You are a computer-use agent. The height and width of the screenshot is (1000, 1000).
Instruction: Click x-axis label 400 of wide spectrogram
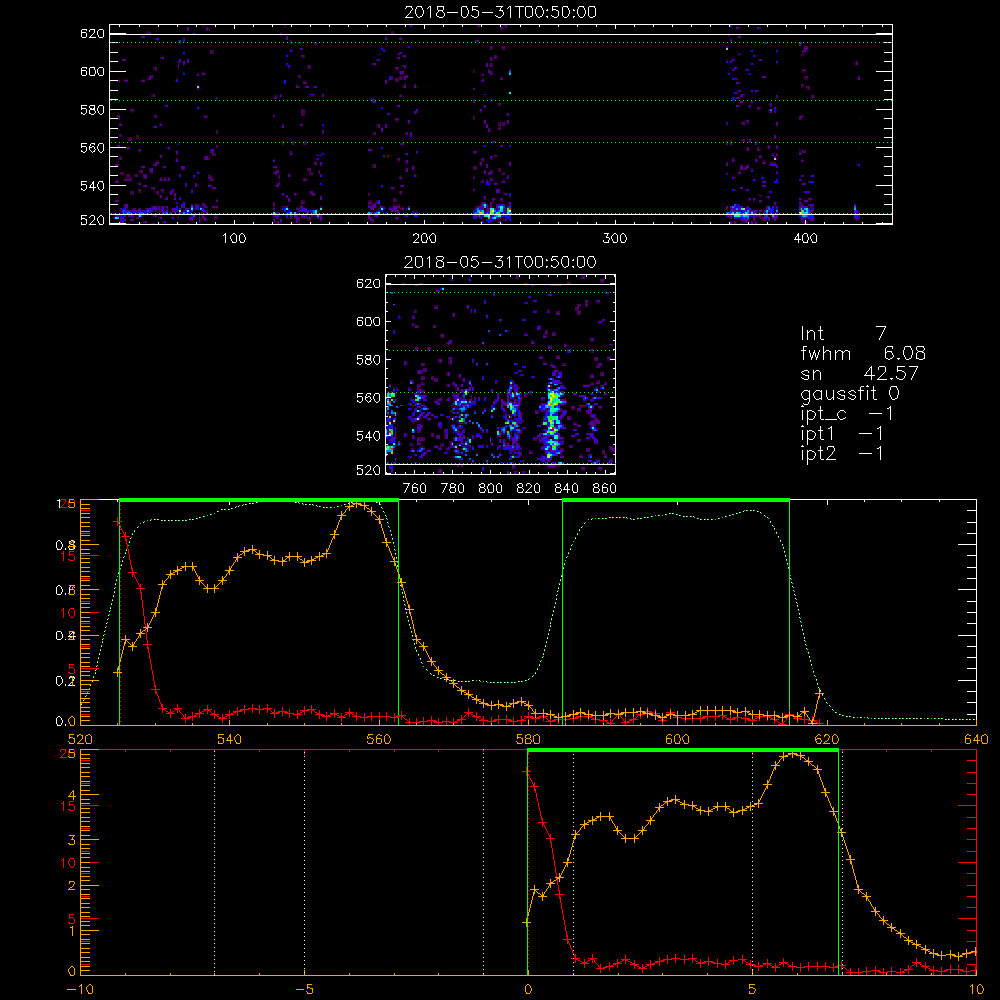805,239
